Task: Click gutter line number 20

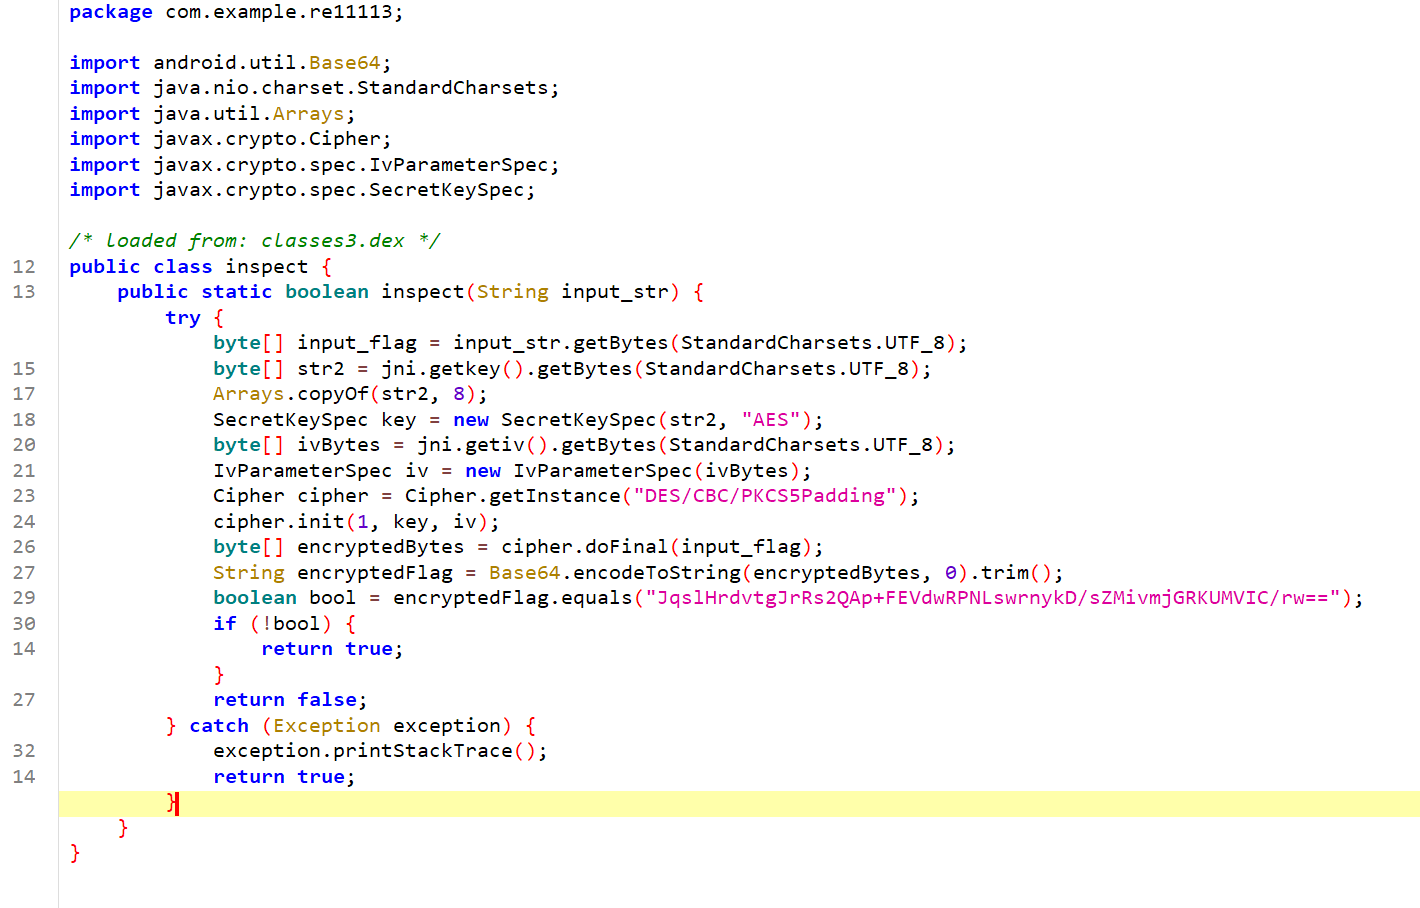Action: coord(24,445)
